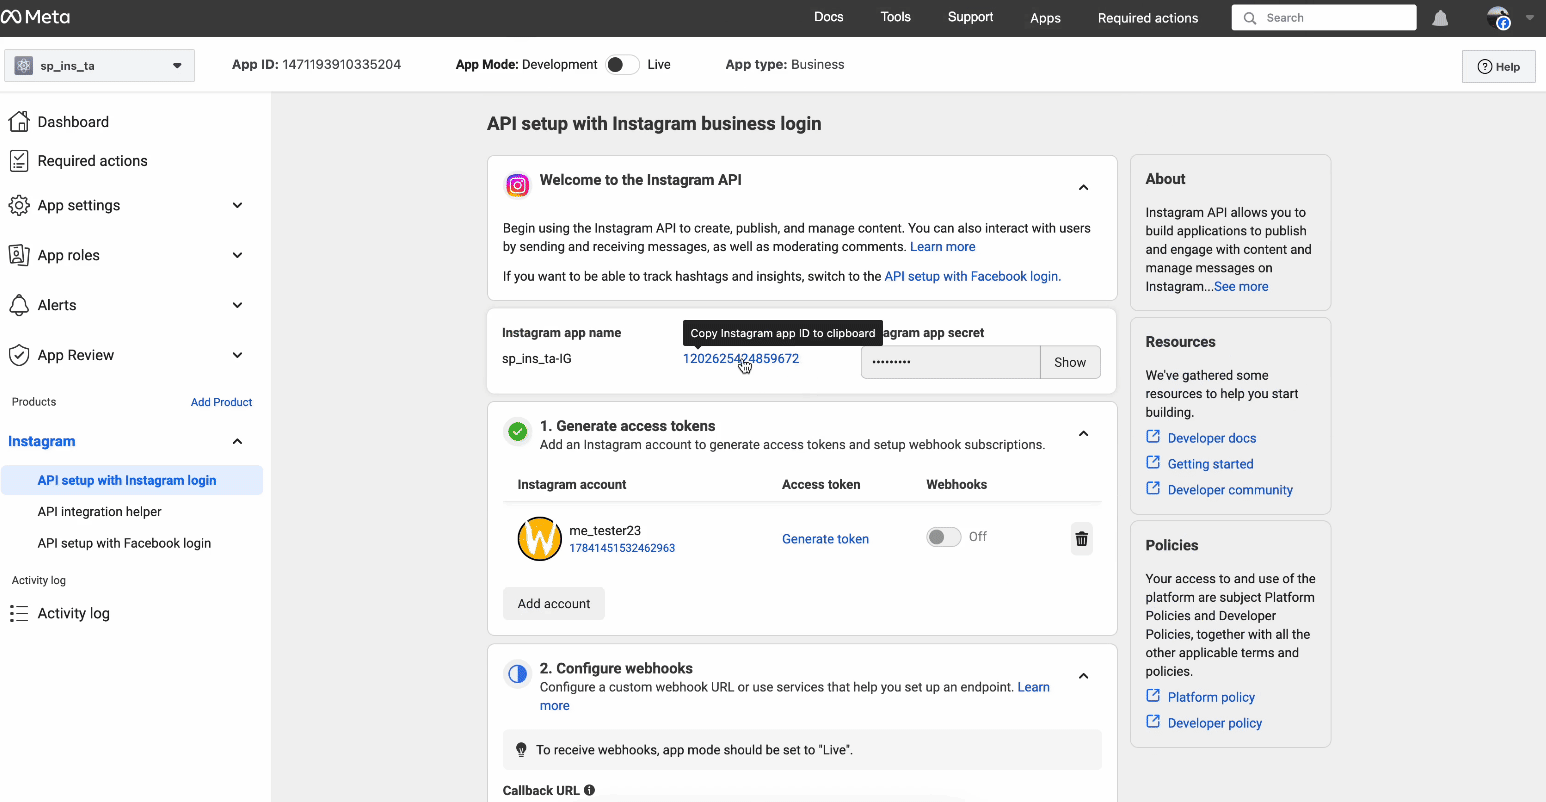Click the App Review shield icon
1546x802 pixels.
(18, 355)
